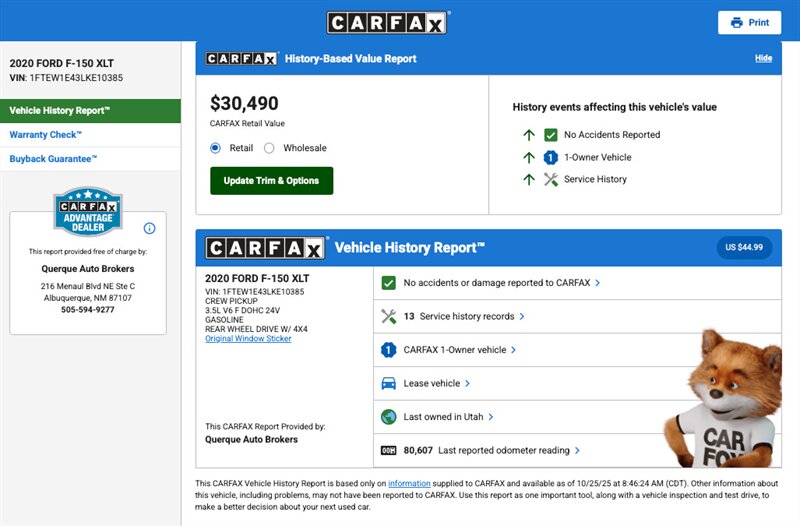The width and height of the screenshot is (800, 526).
Task: Click the Print button
Action: point(749,23)
